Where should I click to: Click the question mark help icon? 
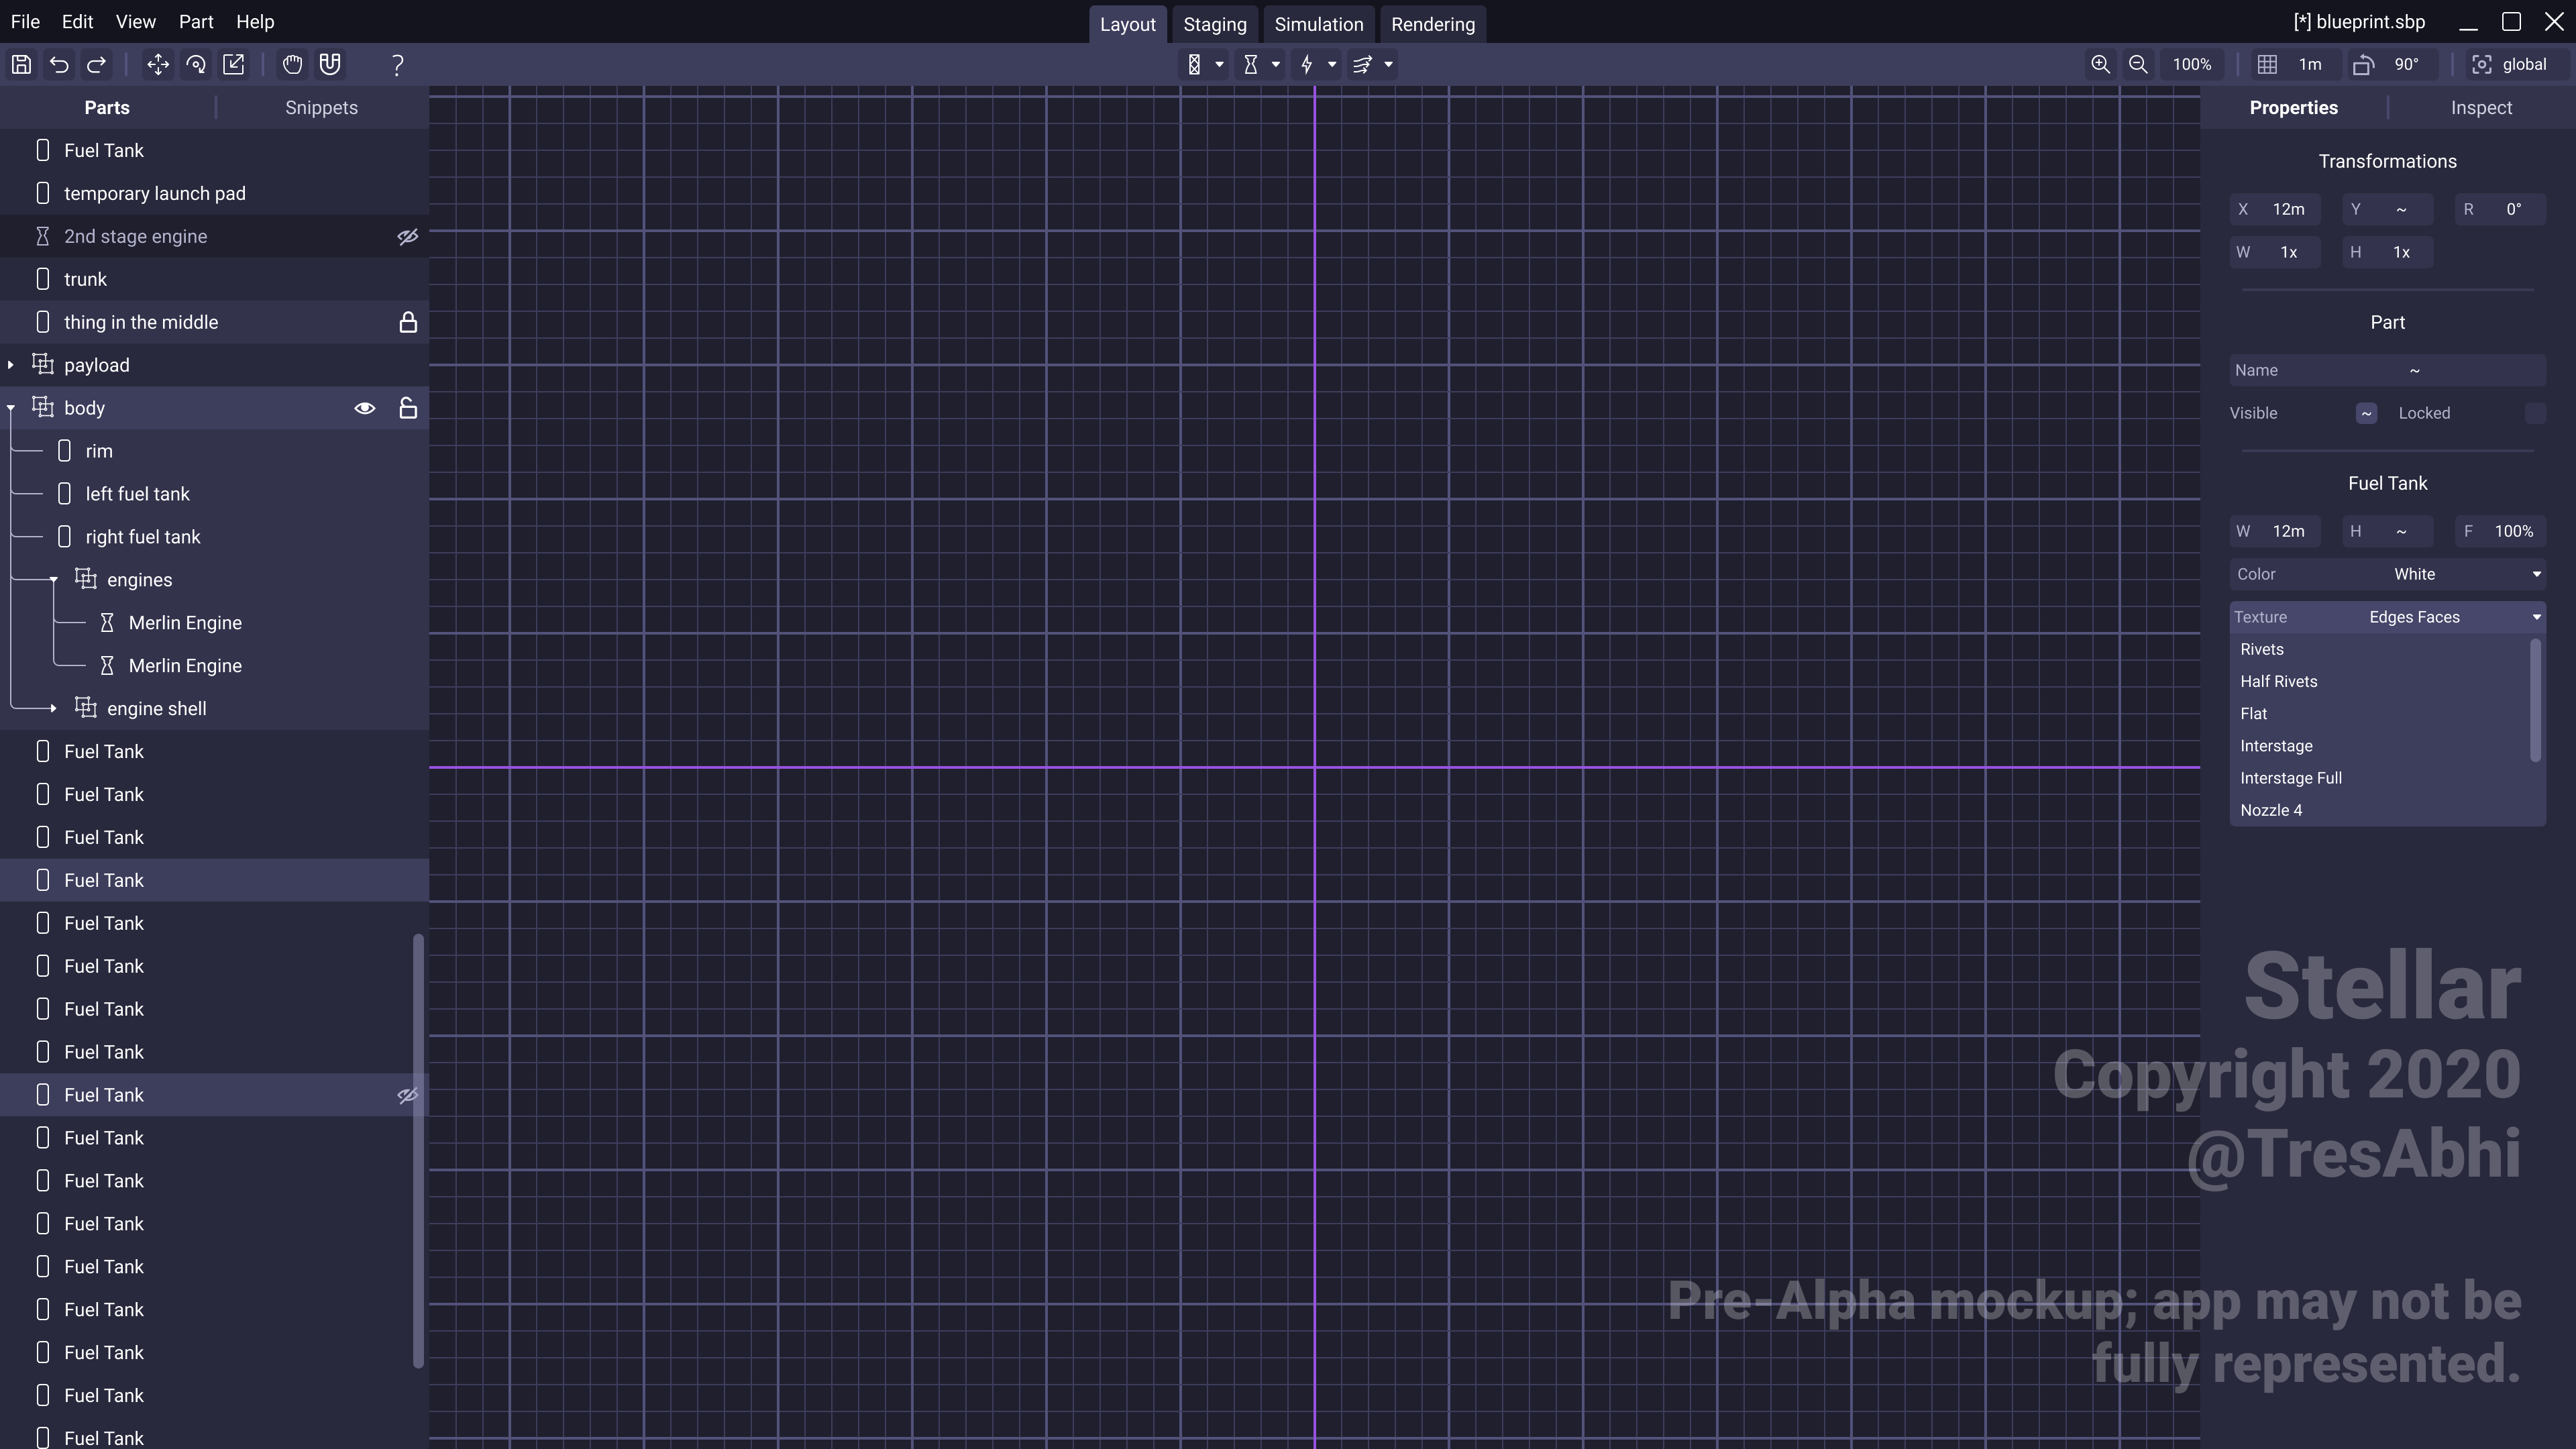(x=397, y=65)
